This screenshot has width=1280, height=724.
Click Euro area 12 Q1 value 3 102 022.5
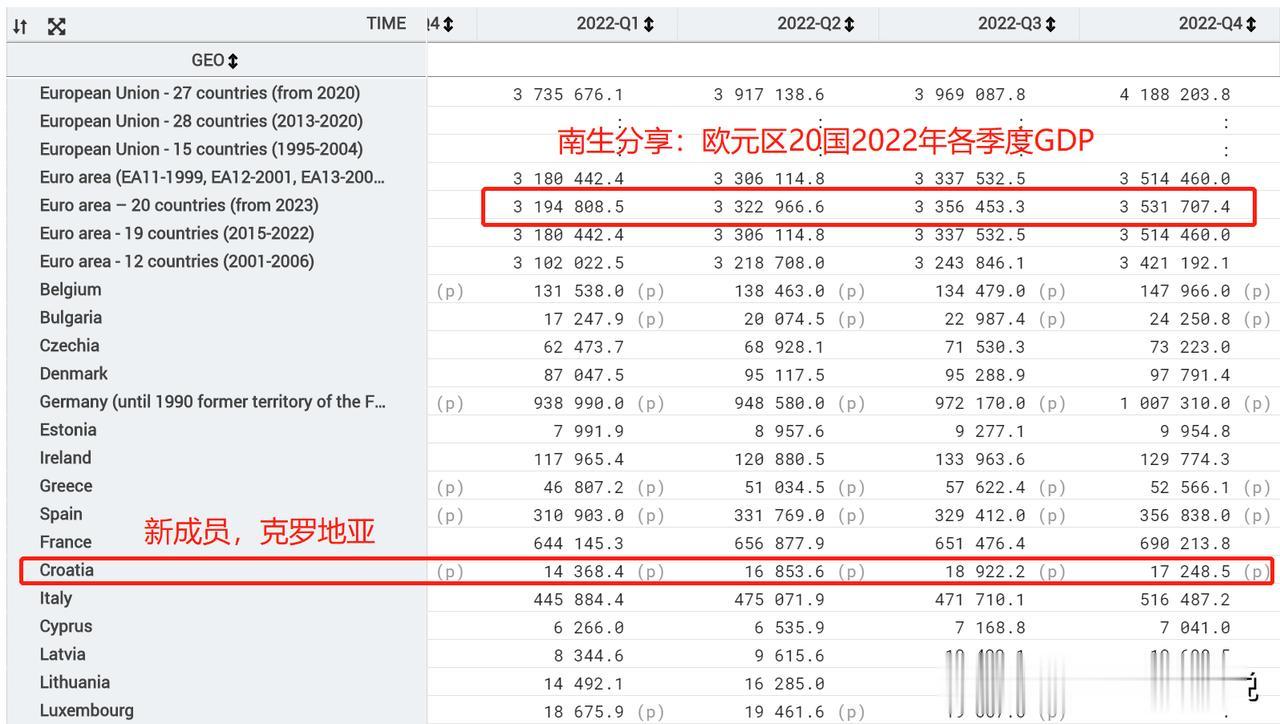568,263
